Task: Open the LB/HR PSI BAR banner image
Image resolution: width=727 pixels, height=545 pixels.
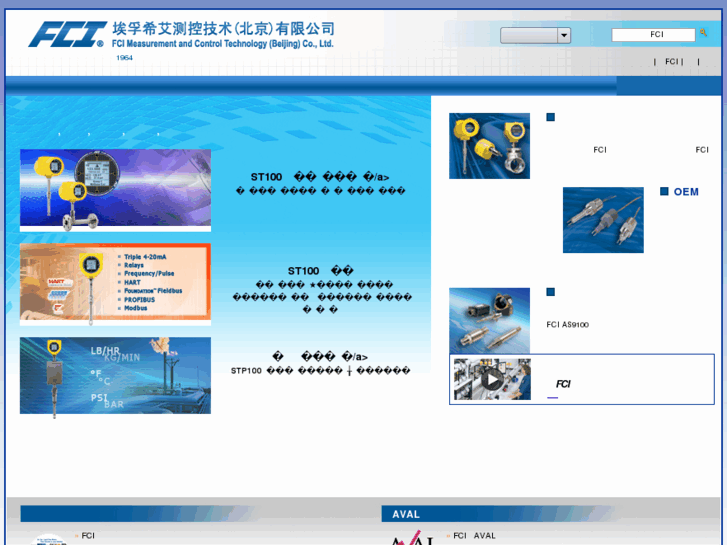Action: coord(115,377)
